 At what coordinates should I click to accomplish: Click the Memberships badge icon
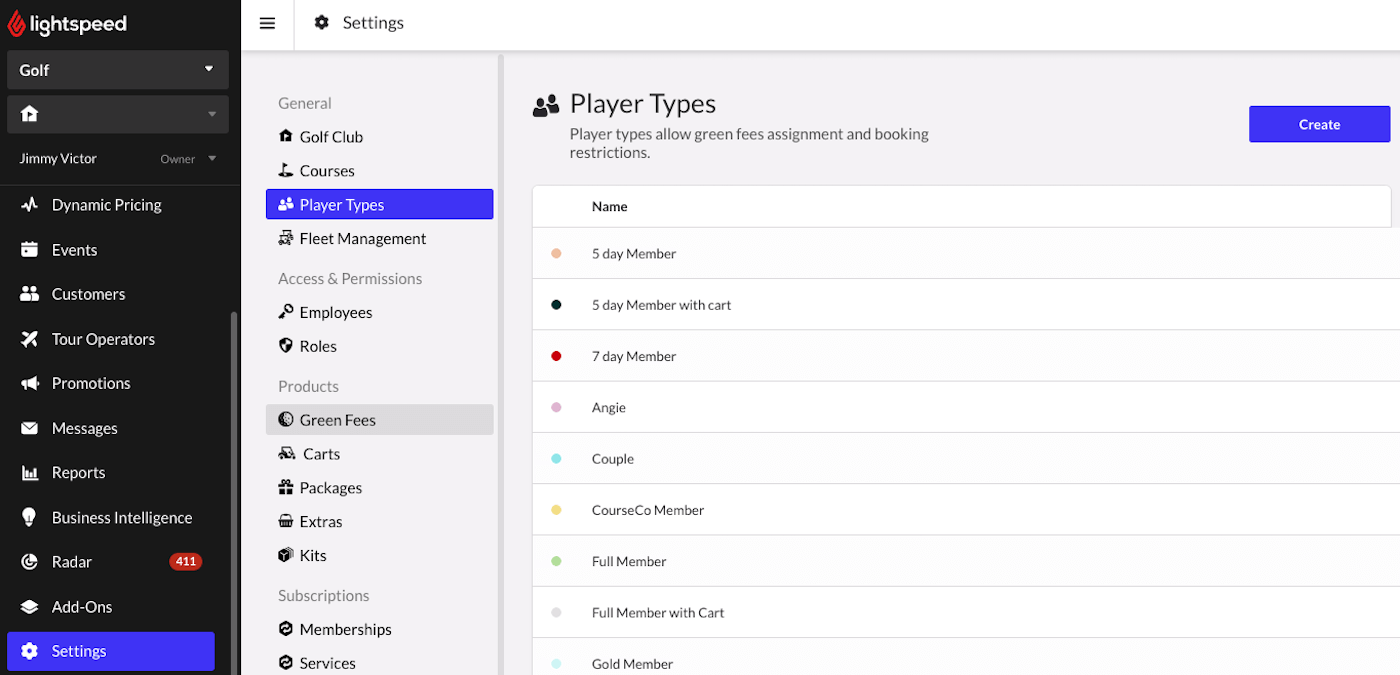click(286, 629)
